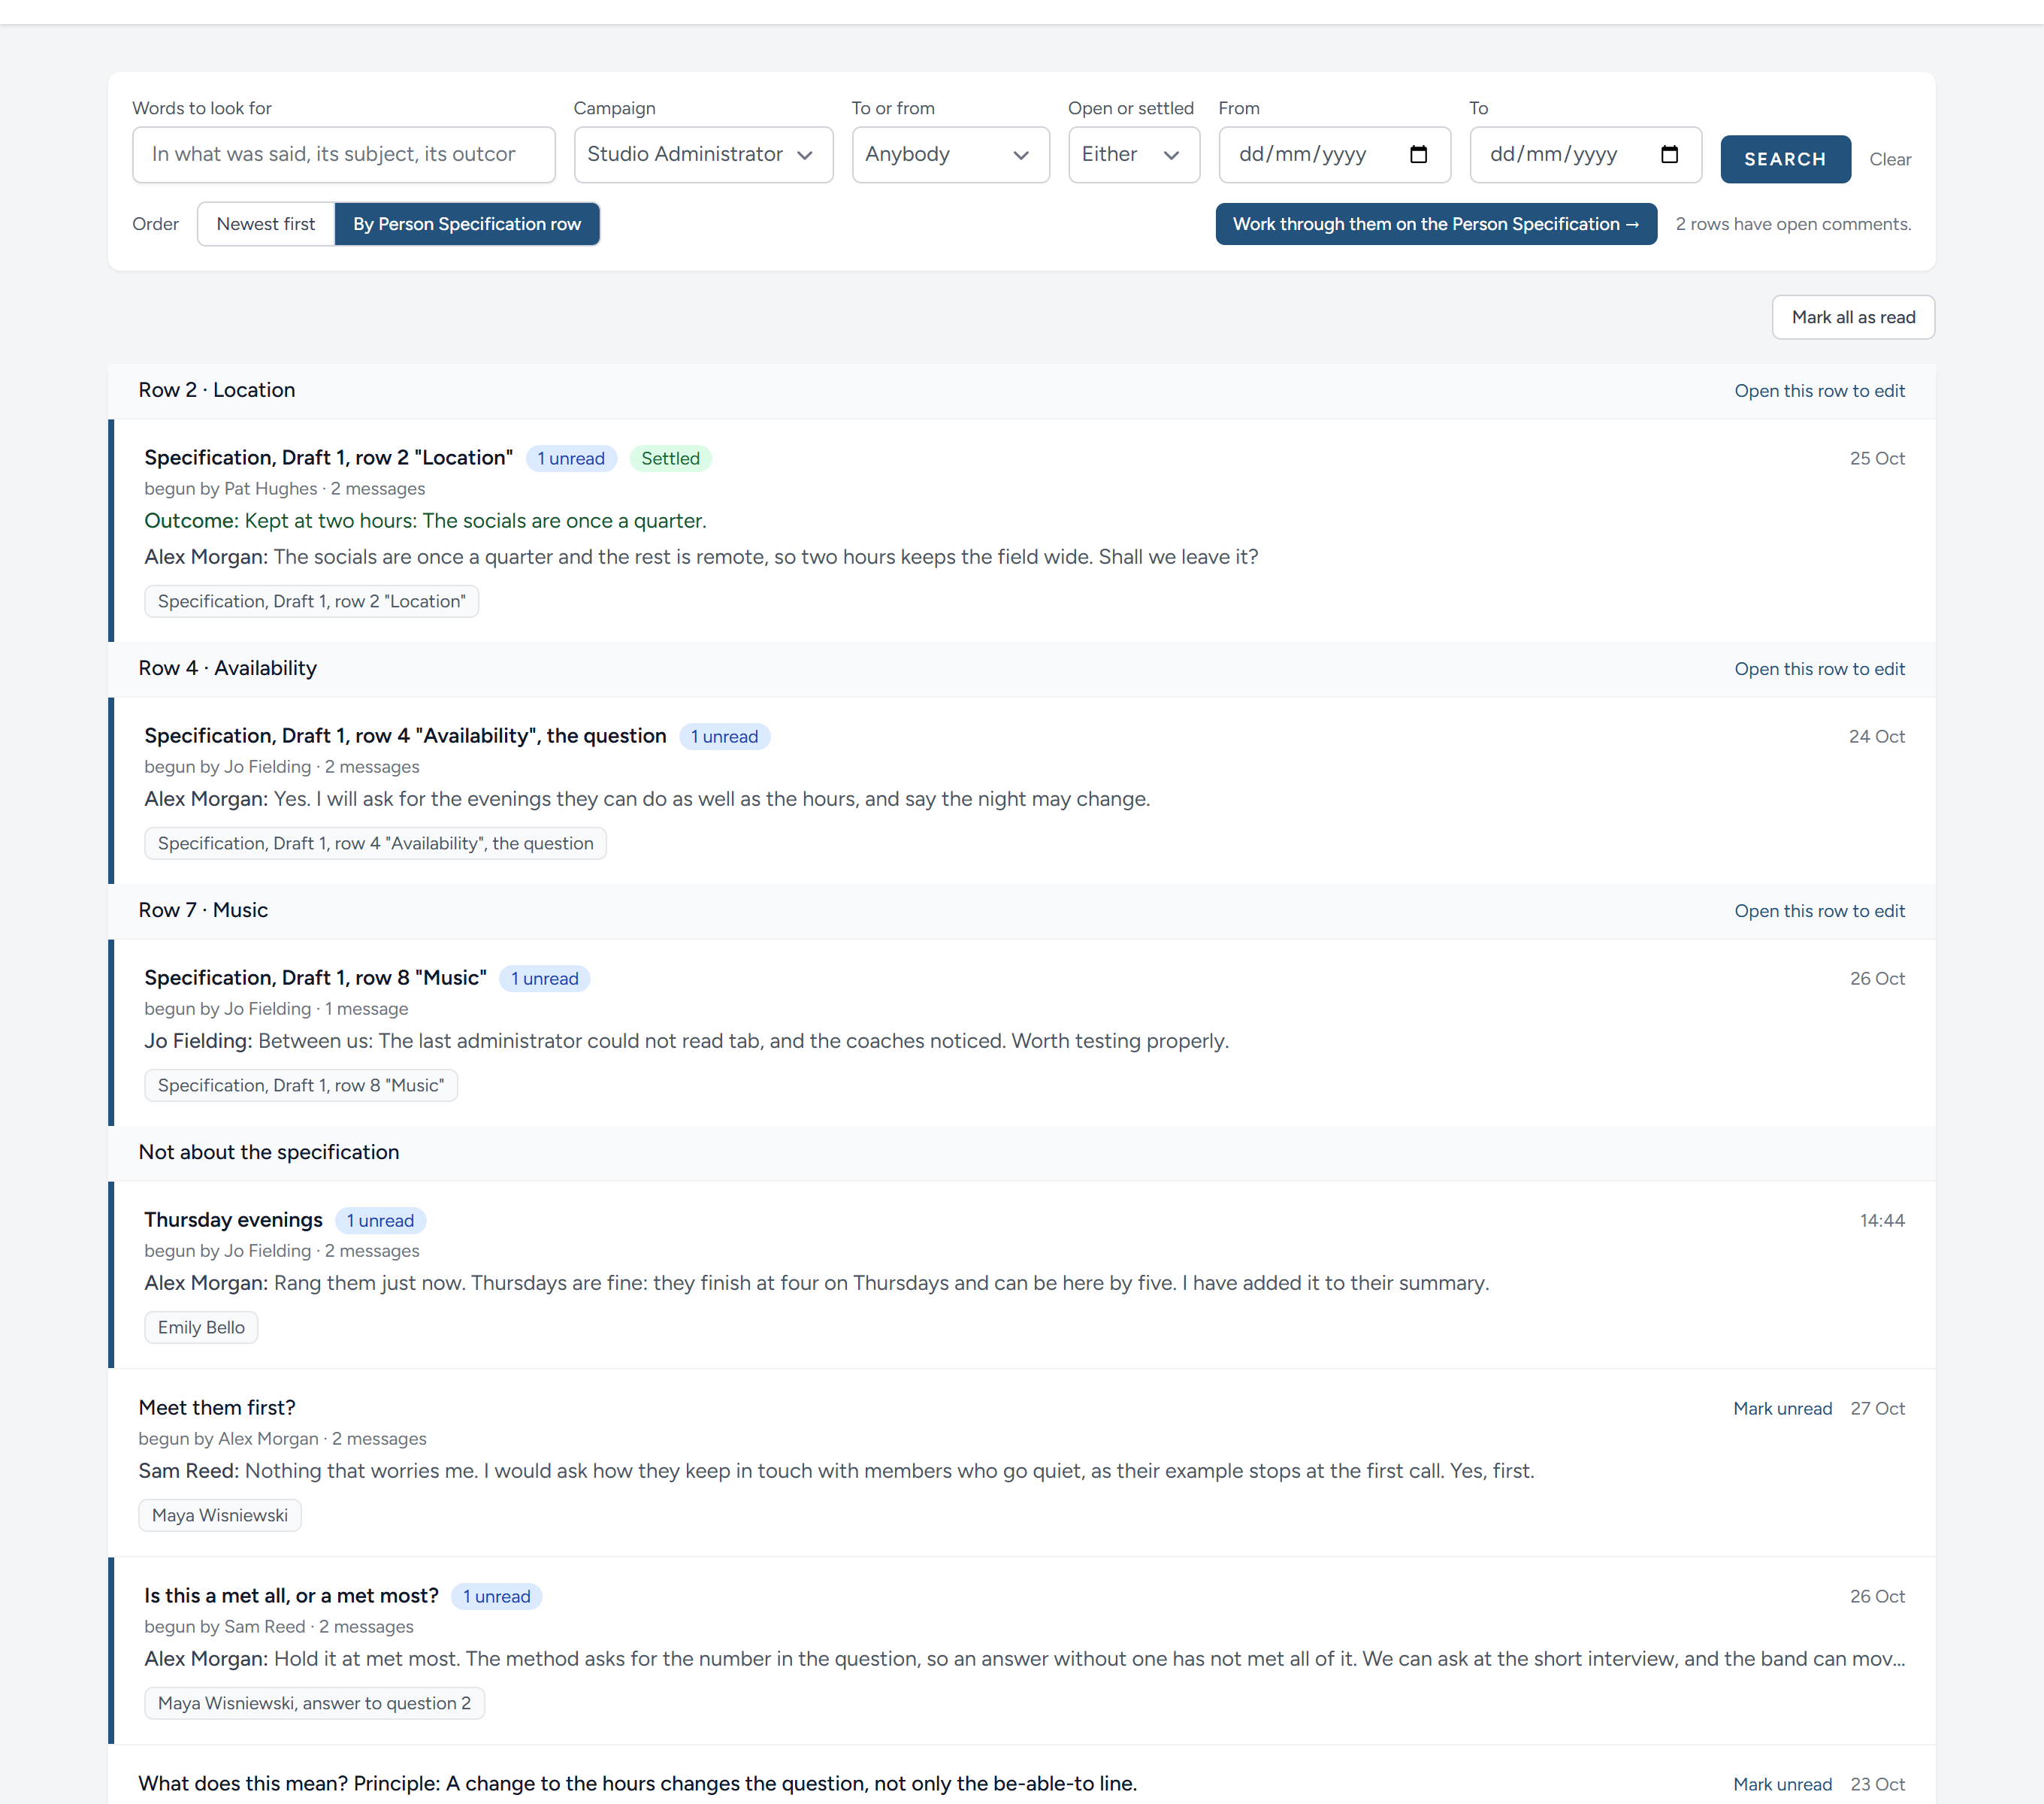
Task: Click the Settled badge on Location thread
Action: (x=670, y=458)
